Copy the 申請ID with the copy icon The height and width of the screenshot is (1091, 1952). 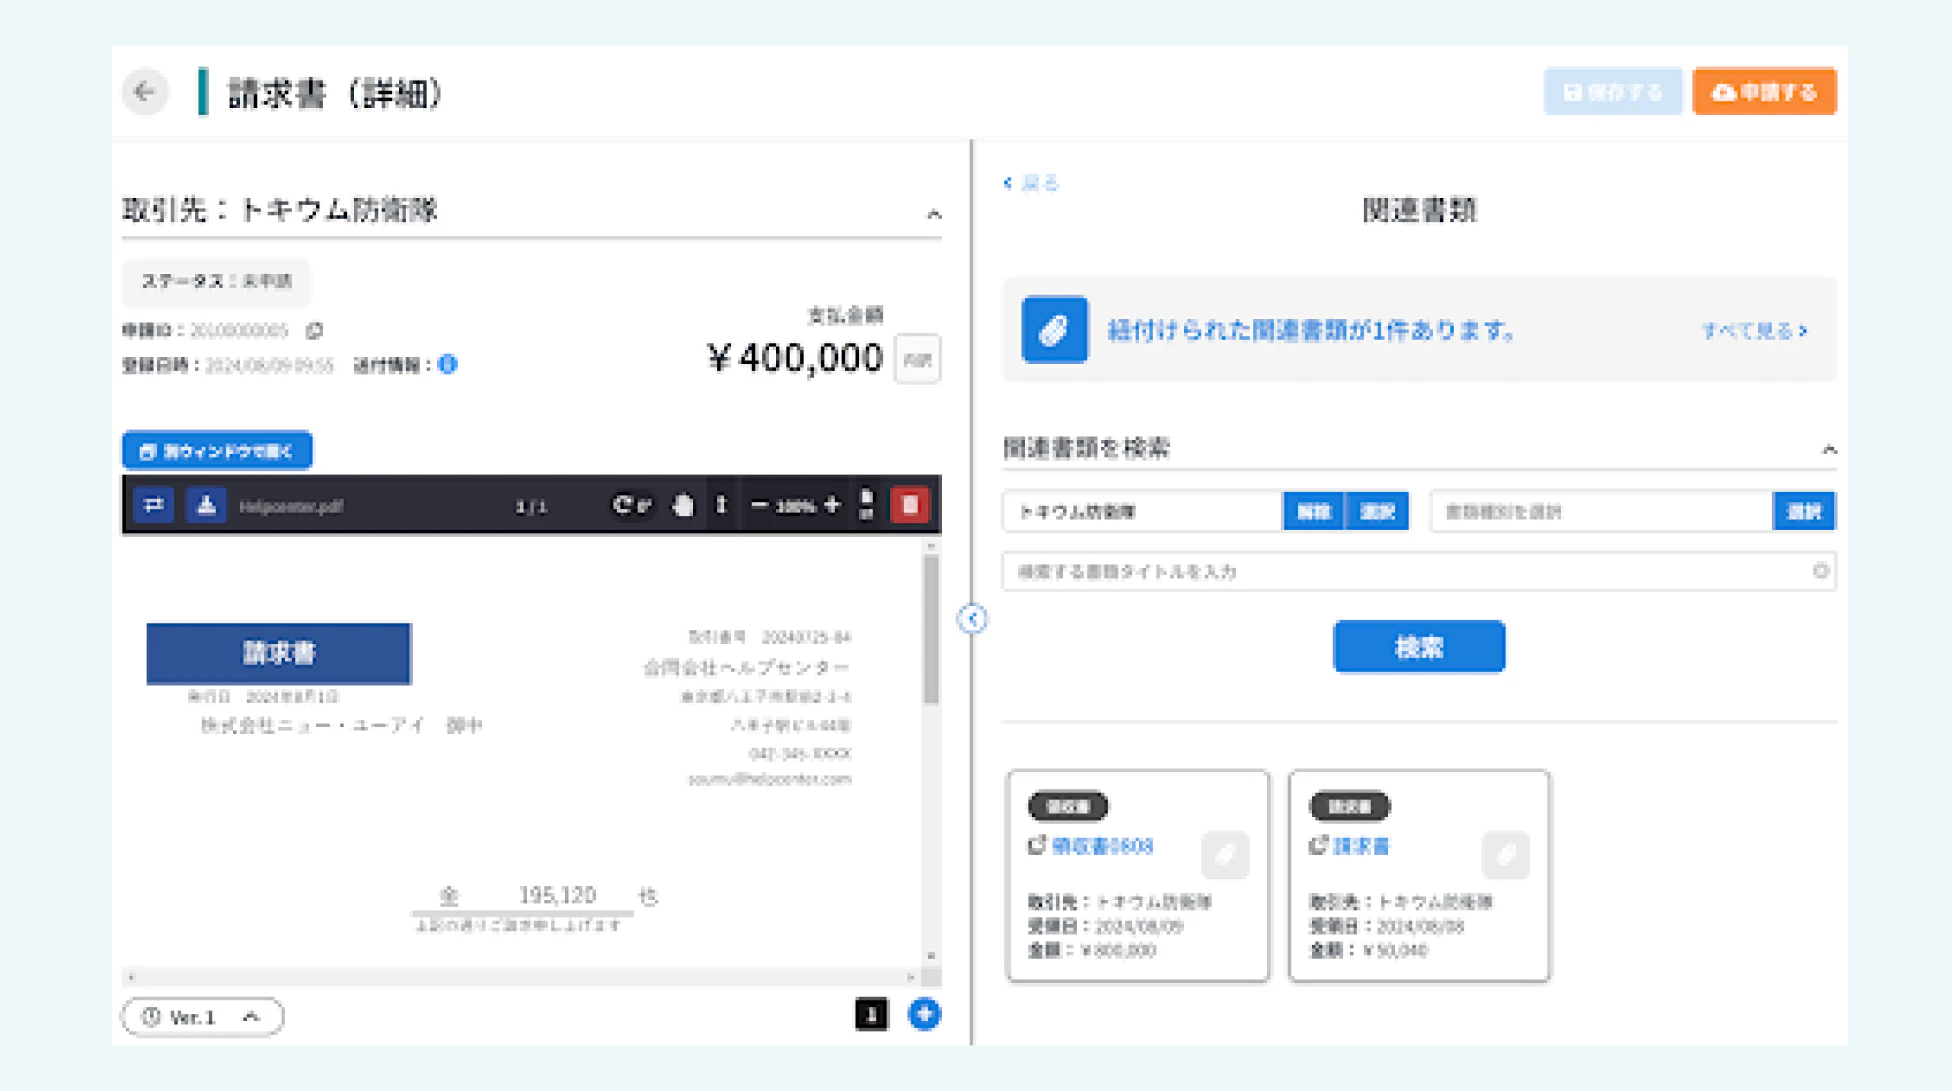(x=314, y=330)
